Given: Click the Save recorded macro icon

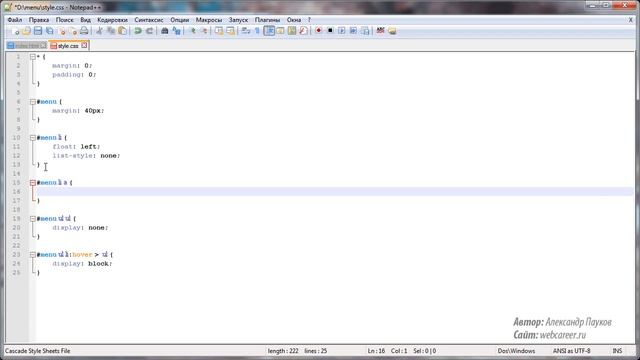Looking at the screenshot, I should click(365, 31).
